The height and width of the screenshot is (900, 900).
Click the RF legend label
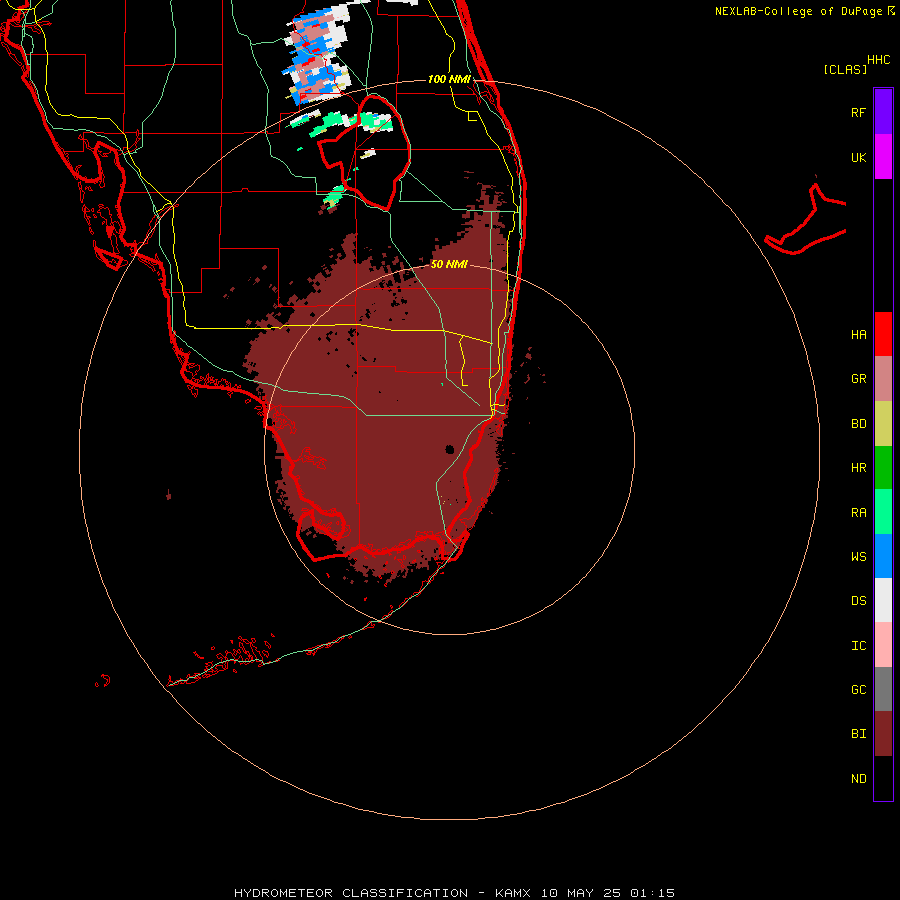coord(858,112)
